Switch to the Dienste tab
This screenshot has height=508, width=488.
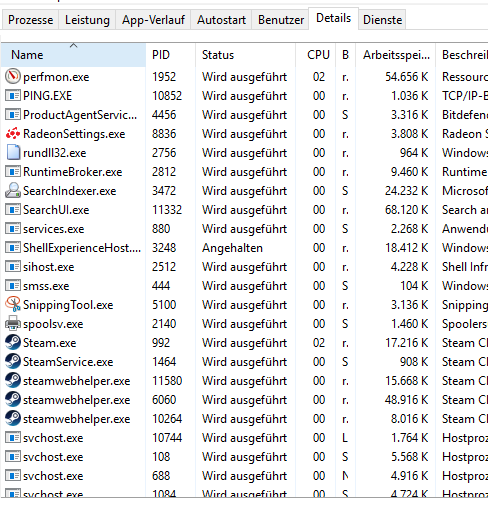click(x=382, y=20)
